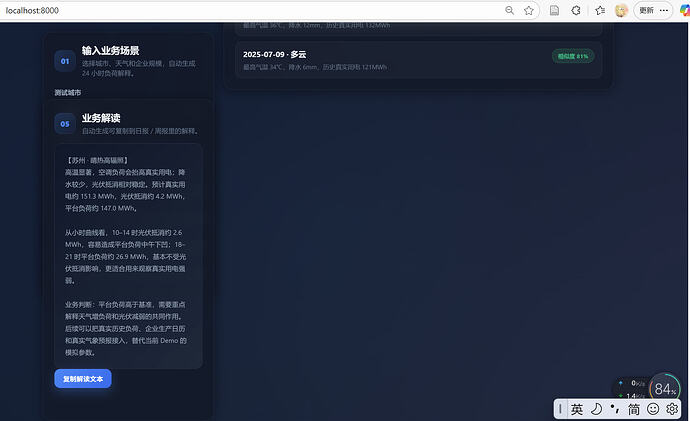Open the browser three-dot menu

[664, 10]
